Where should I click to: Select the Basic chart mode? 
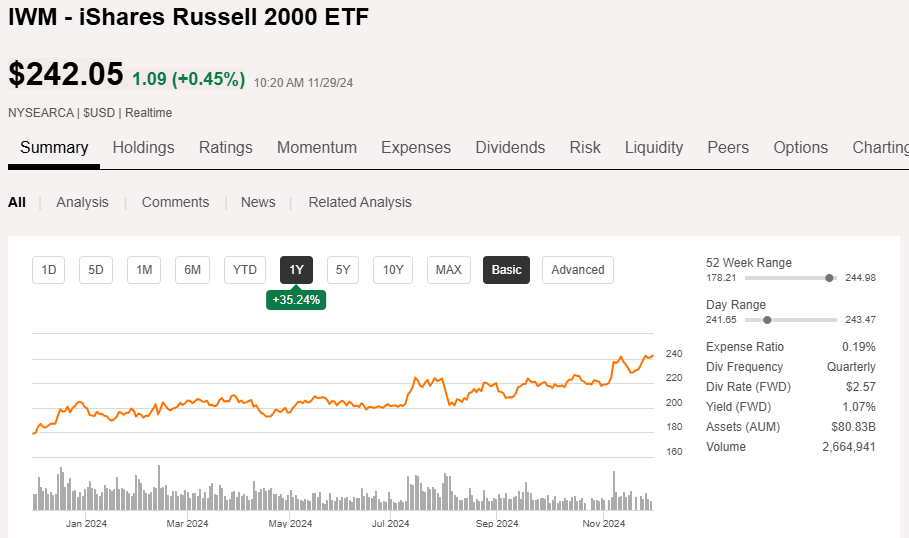tap(506, 270)
